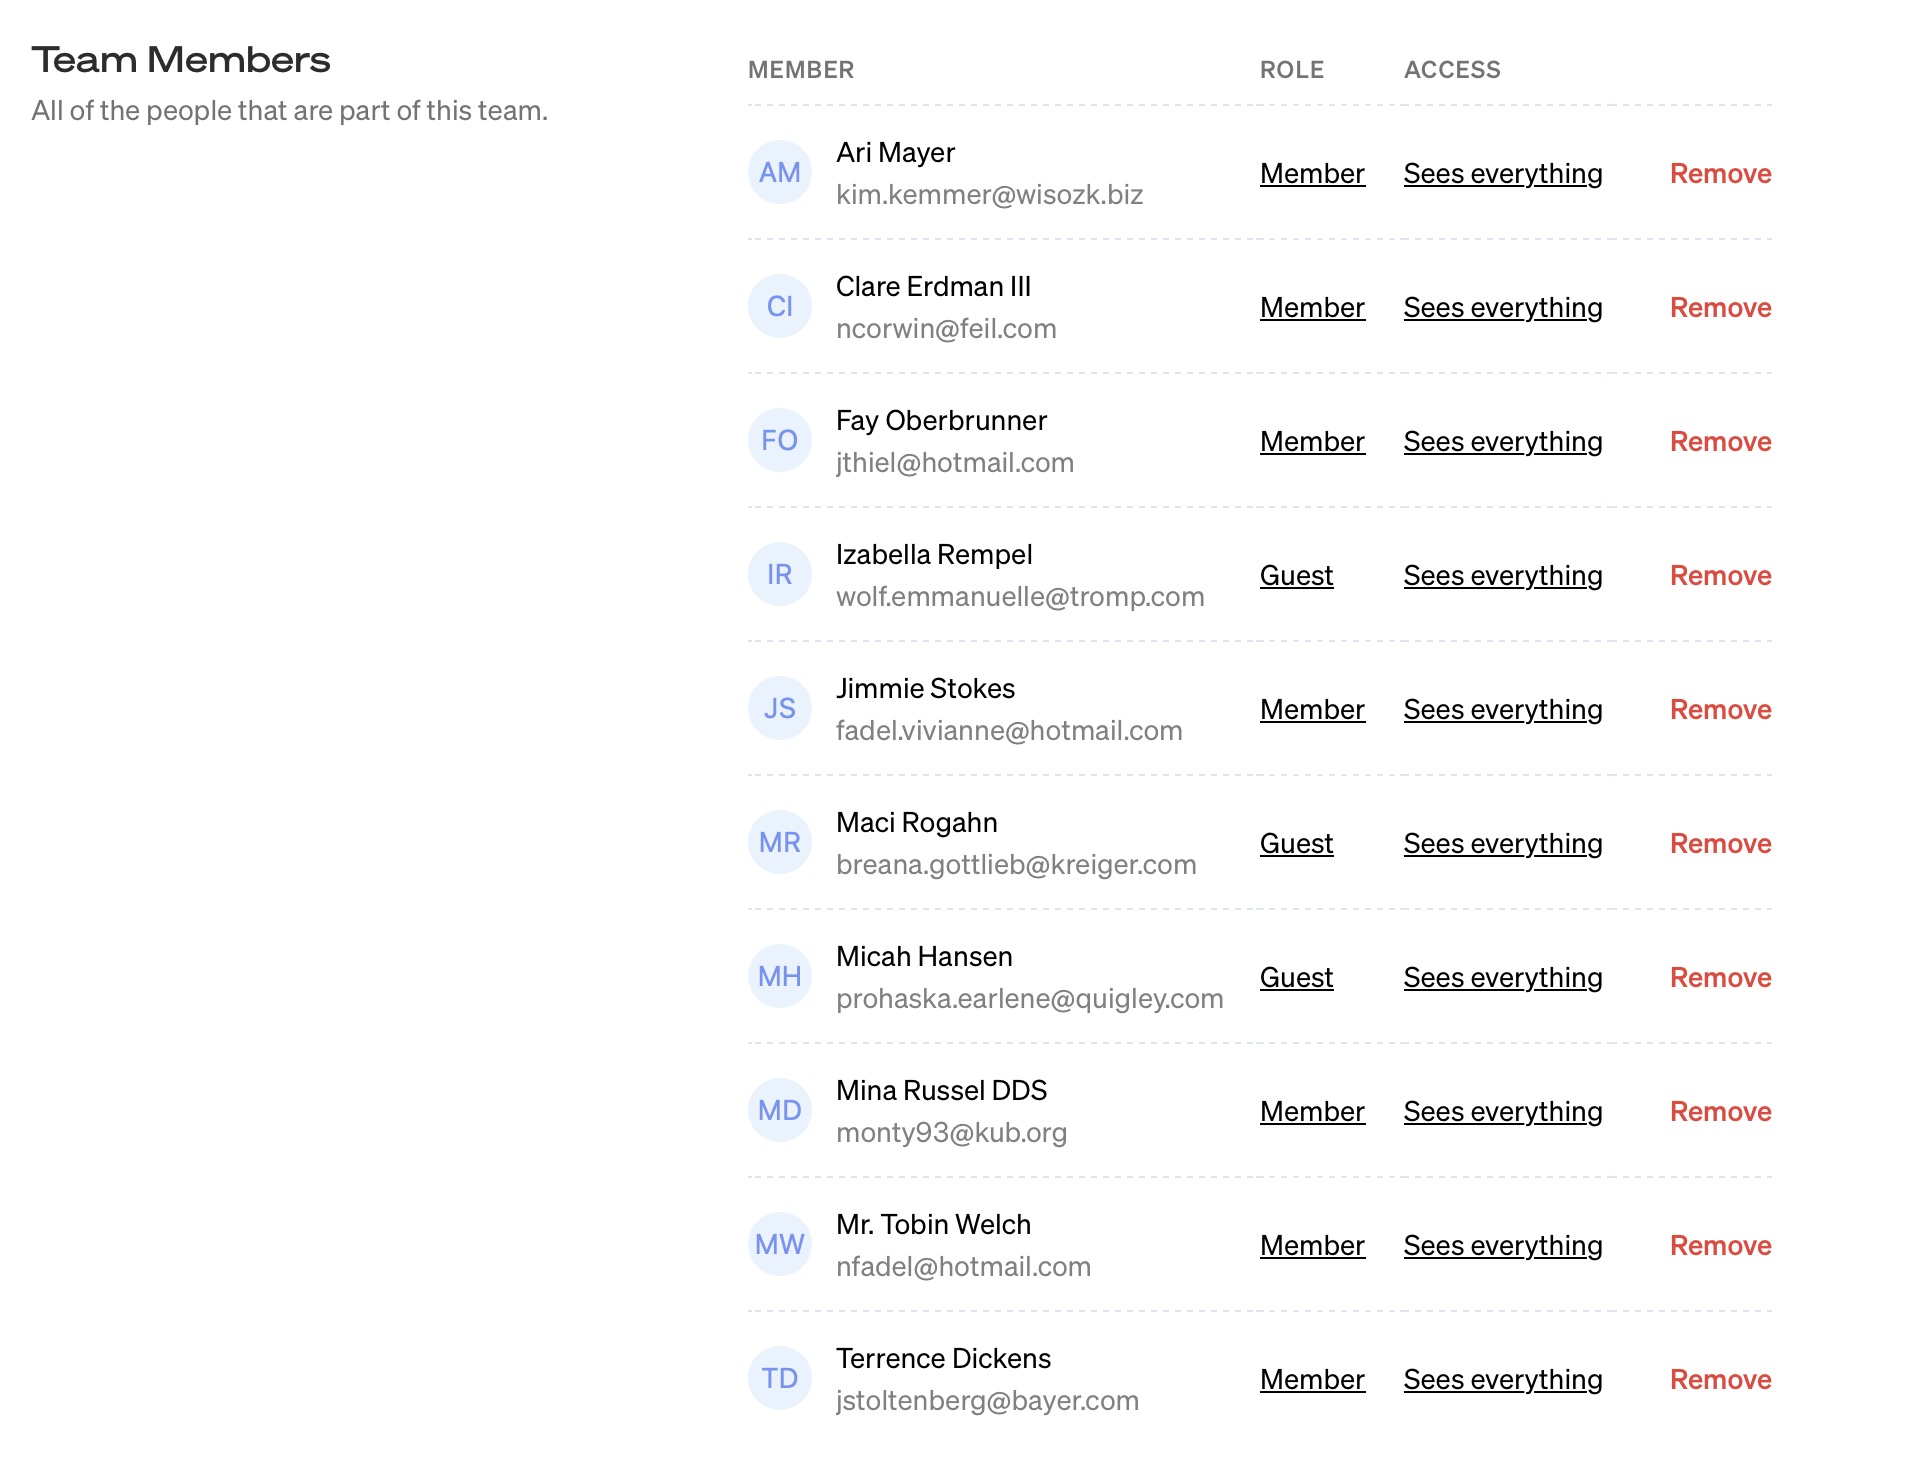The width and height of the screenshot is (1932, 1468).
Task: Open Ari Mayer's Sees everything access
Action: coord(1503,173)
